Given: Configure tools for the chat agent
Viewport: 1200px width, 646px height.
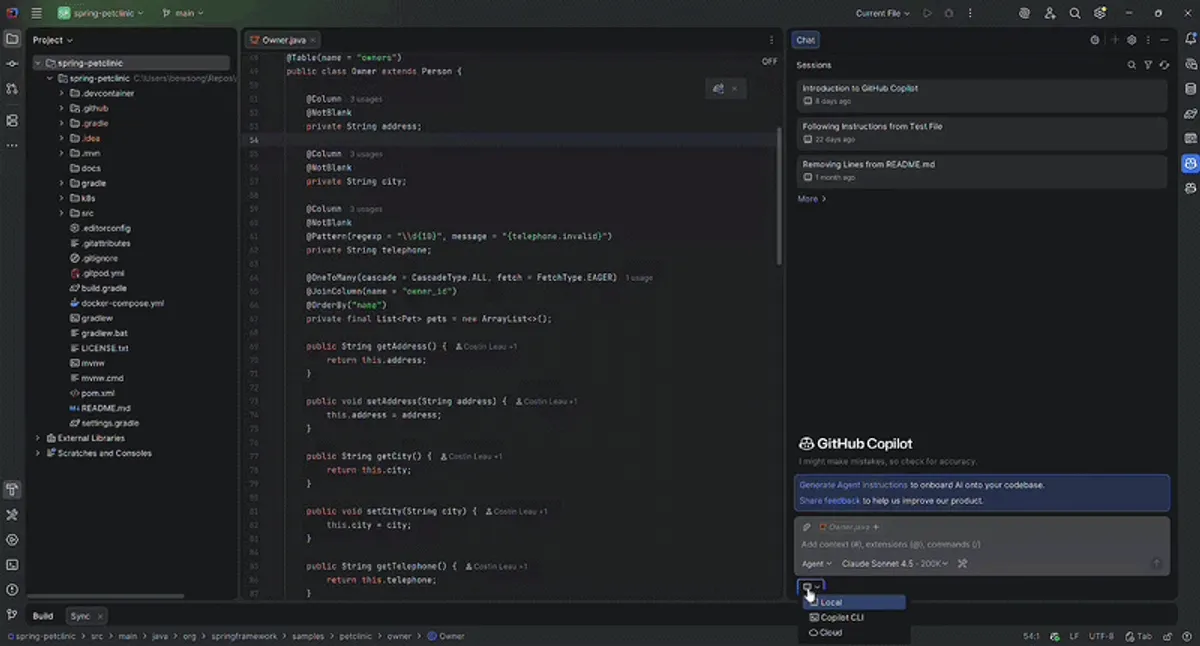Looking at the screenshot, I should coord(963,564).
